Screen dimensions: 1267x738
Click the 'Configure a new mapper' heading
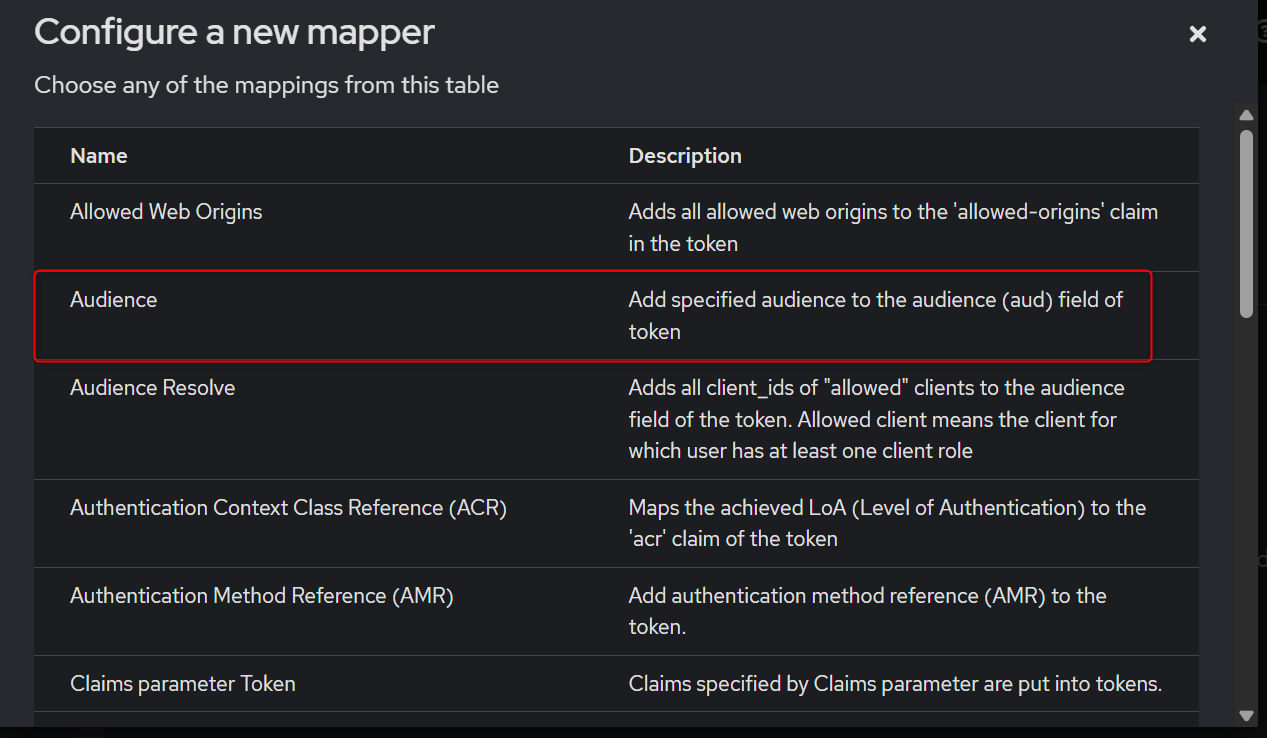[234, 32]
